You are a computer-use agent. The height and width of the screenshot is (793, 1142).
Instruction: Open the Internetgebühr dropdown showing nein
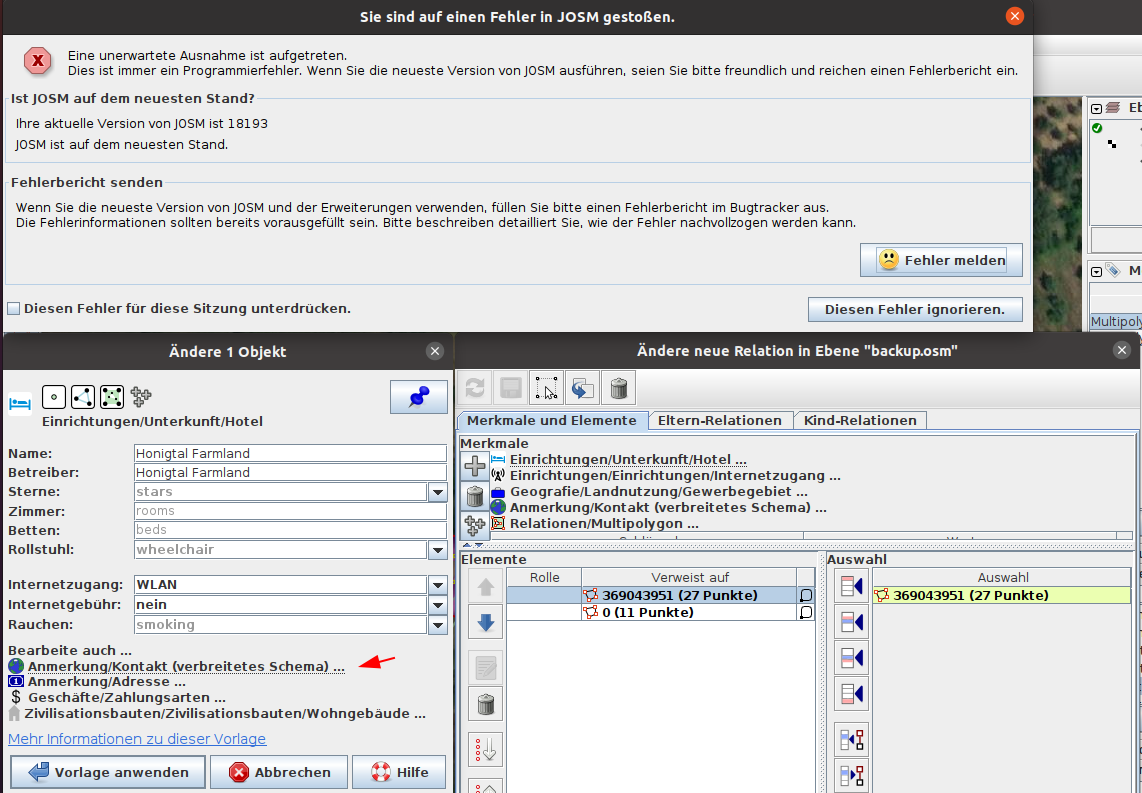[438, 604]
